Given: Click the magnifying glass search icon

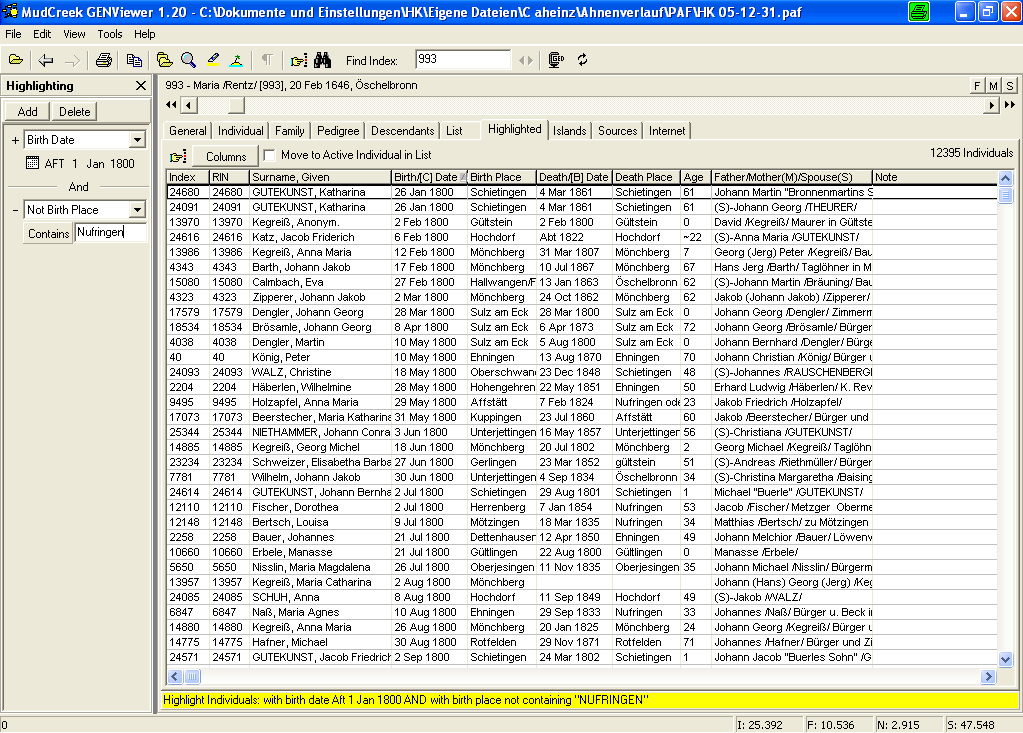Looking at the screenshot, I should pyautogui.click(x=188, y=60).
